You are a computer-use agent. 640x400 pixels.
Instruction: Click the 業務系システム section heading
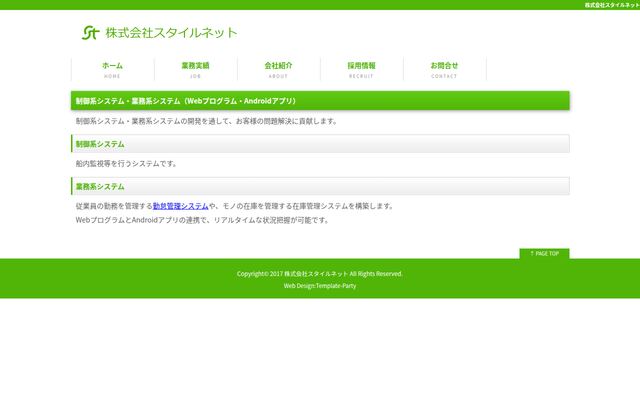pyautogui.click(x=320, y=186)
